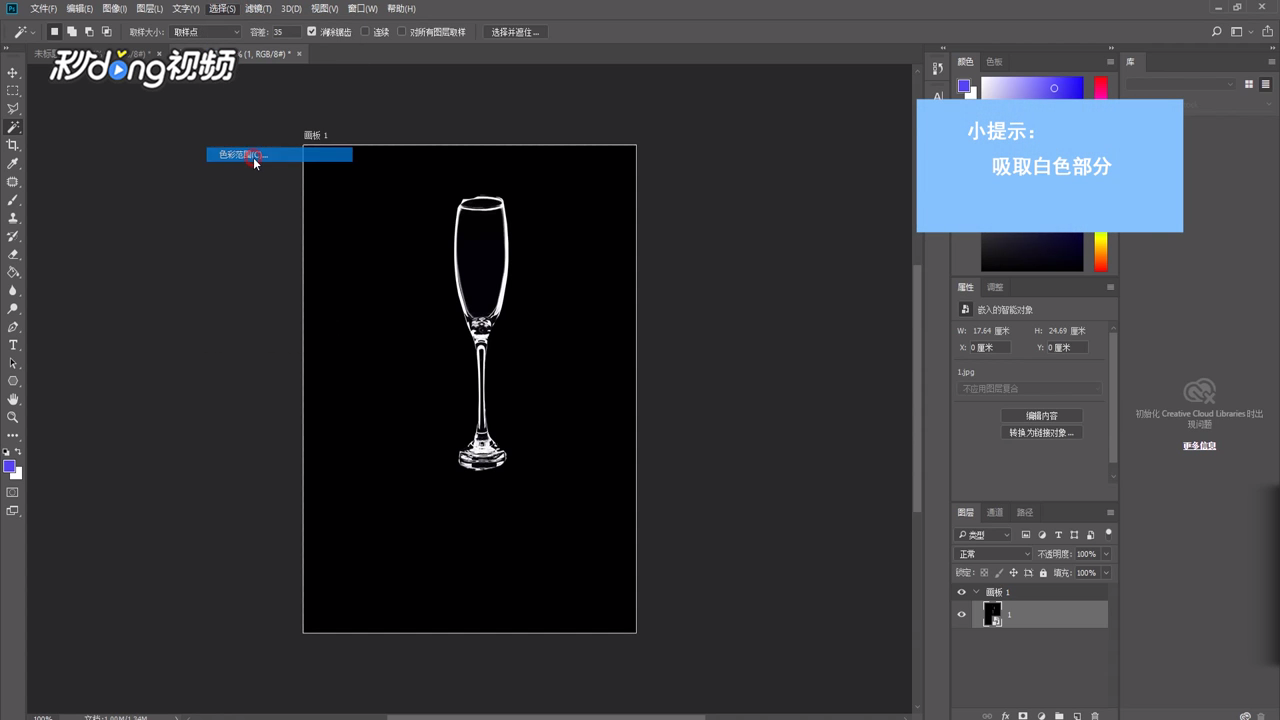
Task: Select the Polygonal Lasso tool
Action: (x=13, y=109)
